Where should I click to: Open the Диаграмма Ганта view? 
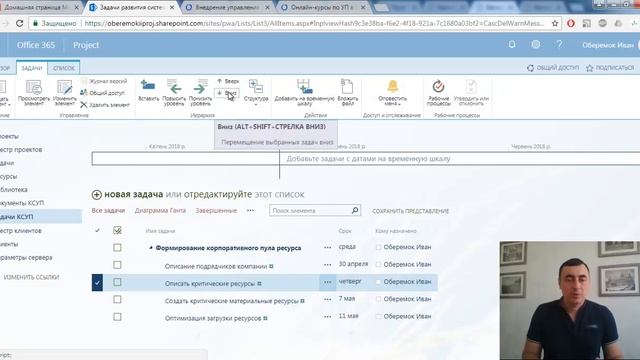[x=160, y=211]
